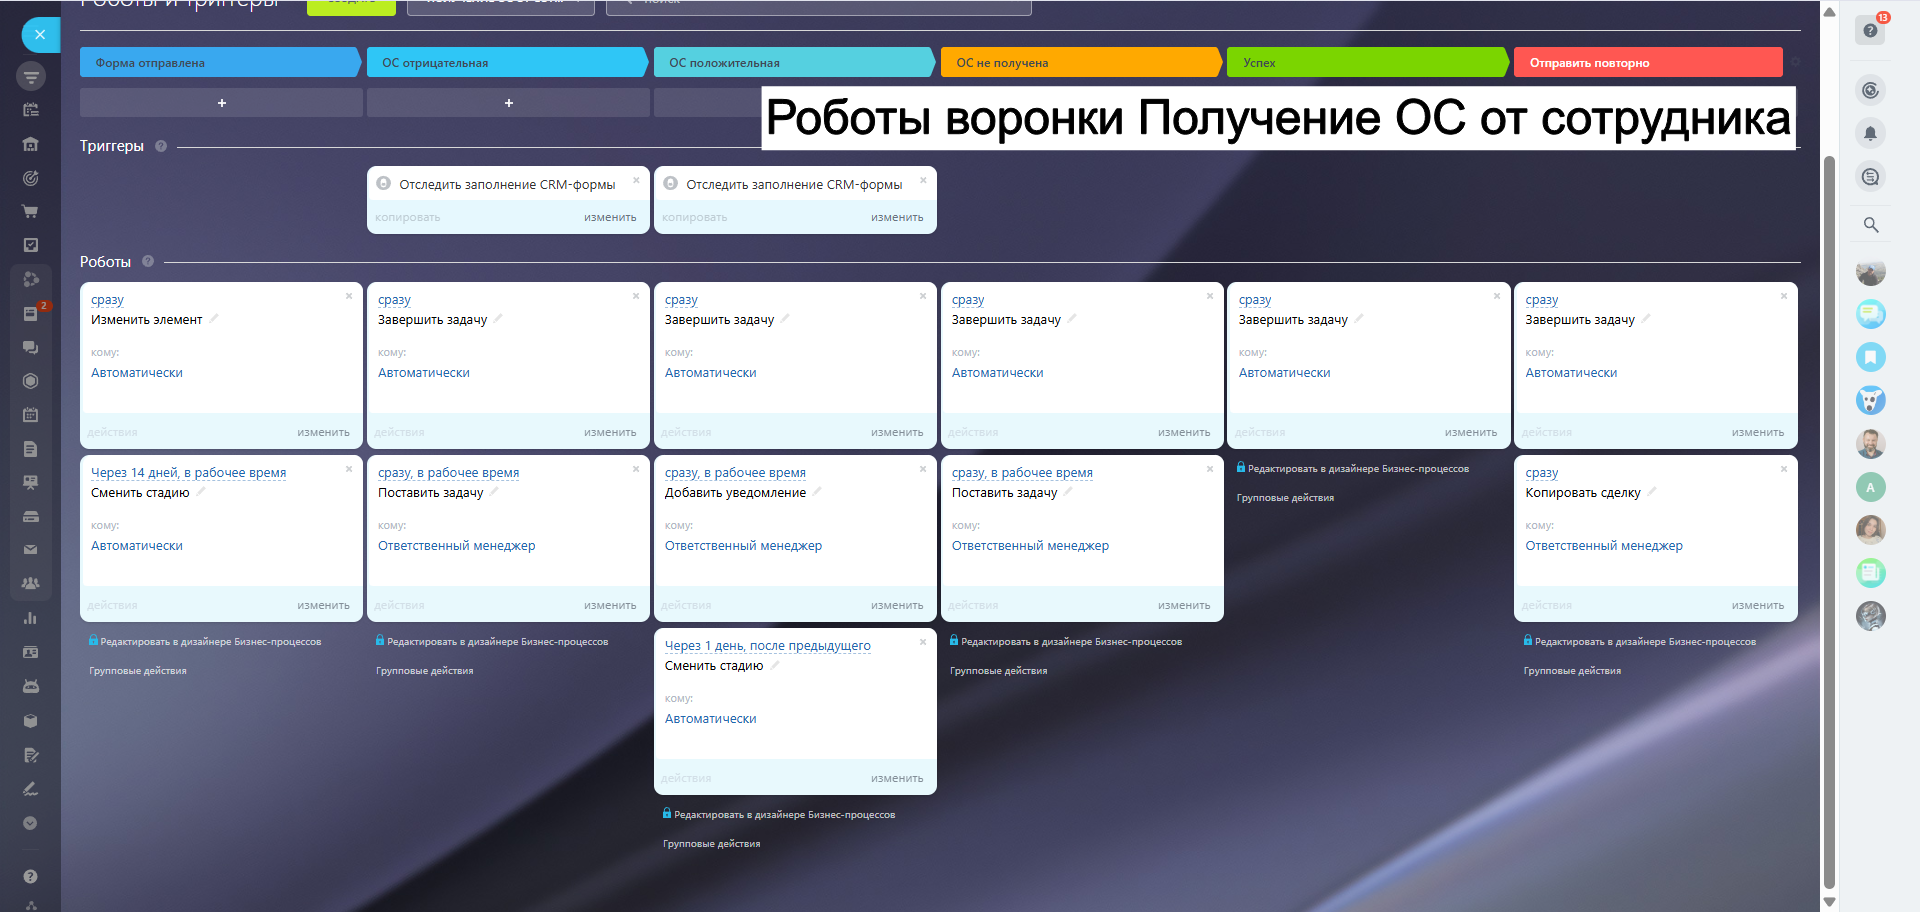
Task: Open delay setting сразу of Копировать сделку robot
Action: click(x=1542, y=473)
